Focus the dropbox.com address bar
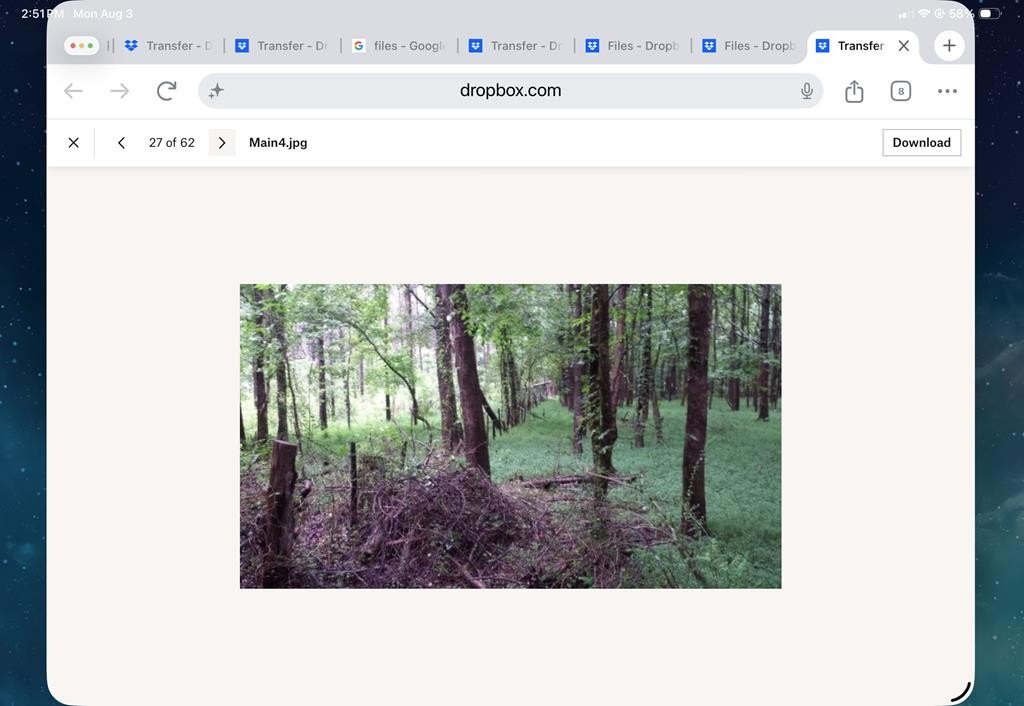Image resolution: width=1024 pixels, height=706 pixels. click(510, 91)
